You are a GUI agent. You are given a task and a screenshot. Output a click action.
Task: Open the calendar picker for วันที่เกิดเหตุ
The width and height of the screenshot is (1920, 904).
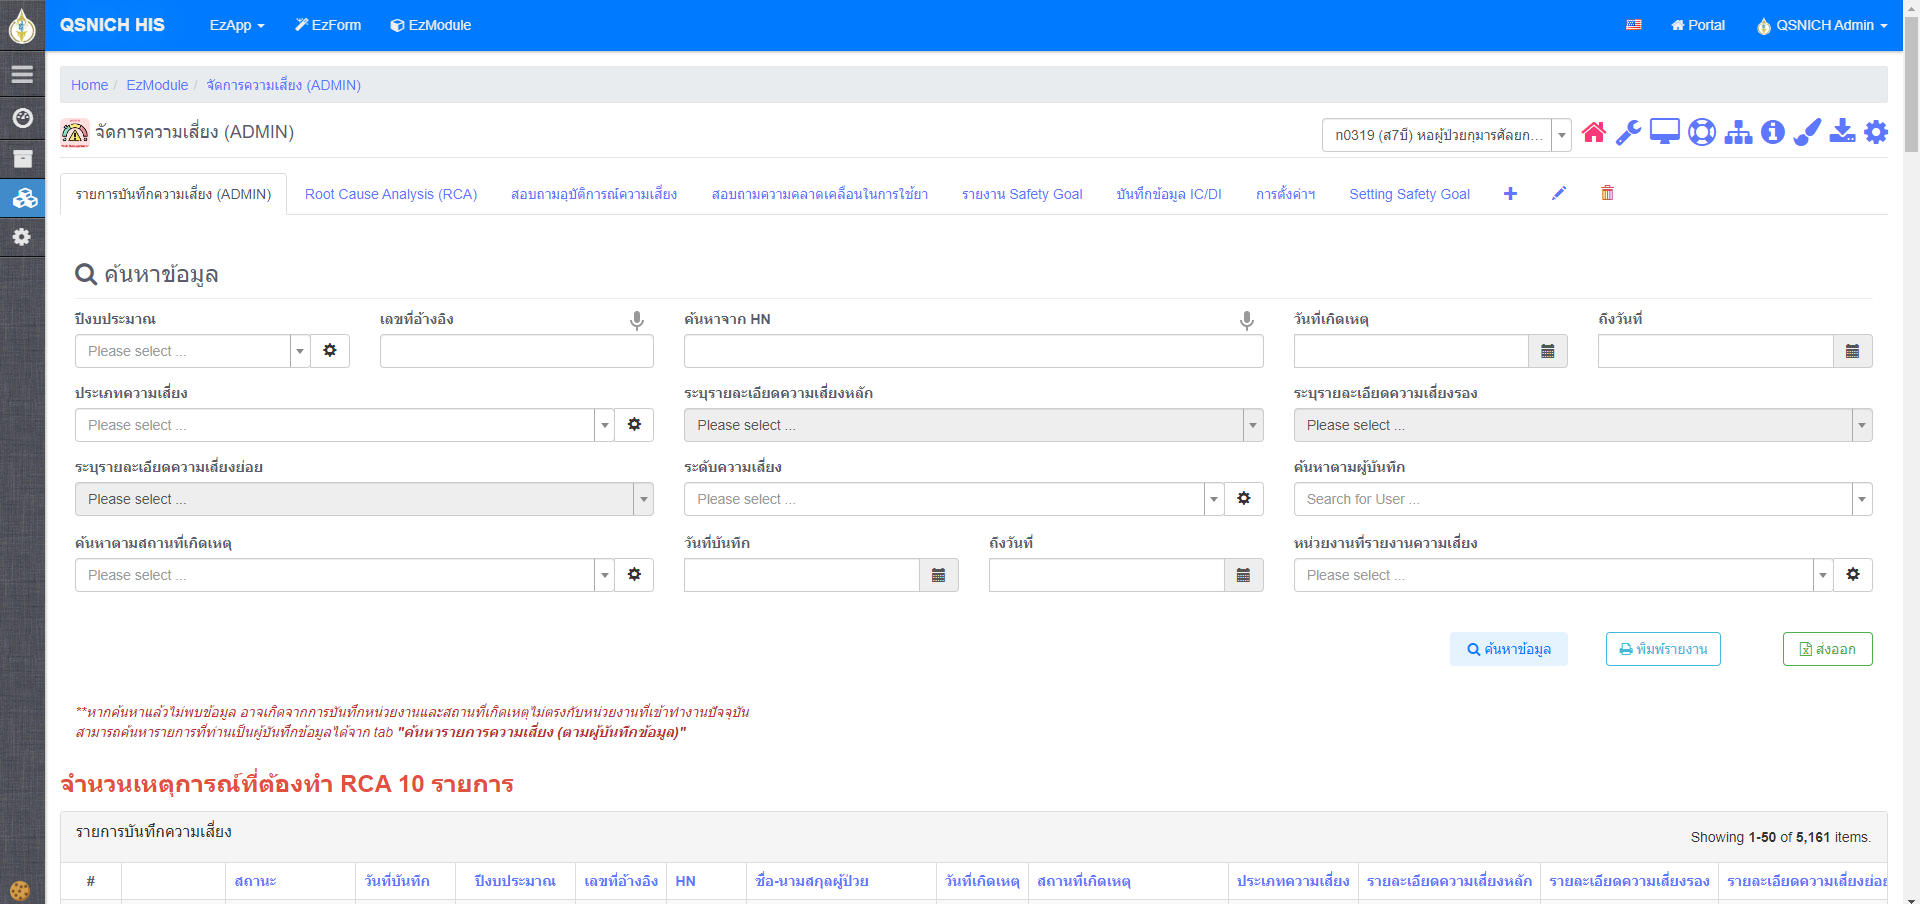pyautogui.click(x=1547, y=351)
